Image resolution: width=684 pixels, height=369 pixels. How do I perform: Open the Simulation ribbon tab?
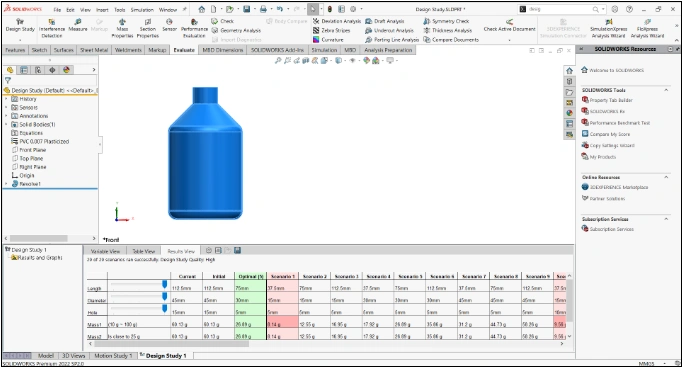pos(324,50)
